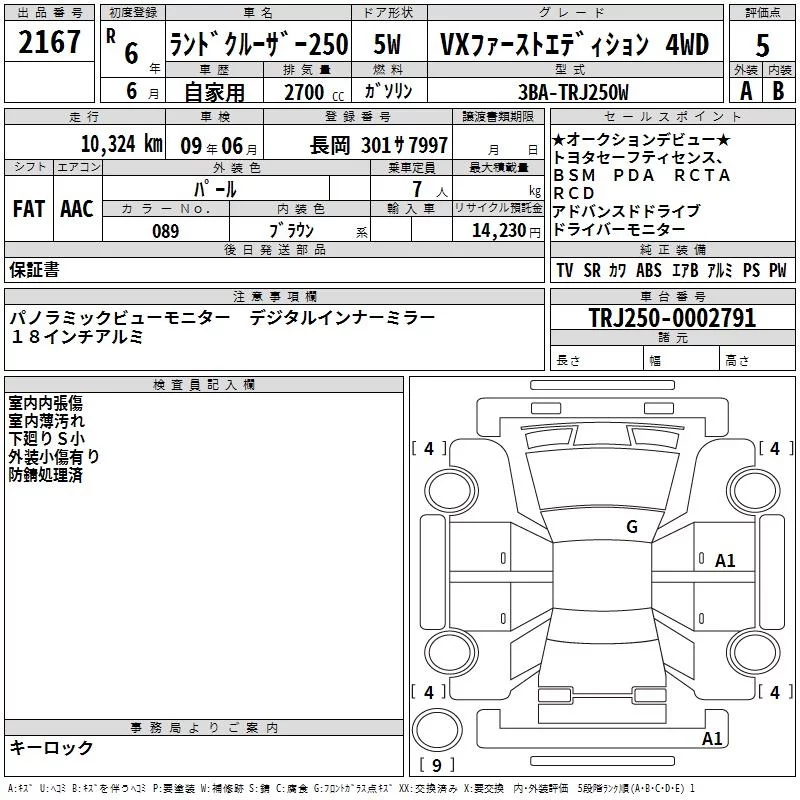Click lot number 2167
Screen dimensions: 800x800
click(49, 41)
